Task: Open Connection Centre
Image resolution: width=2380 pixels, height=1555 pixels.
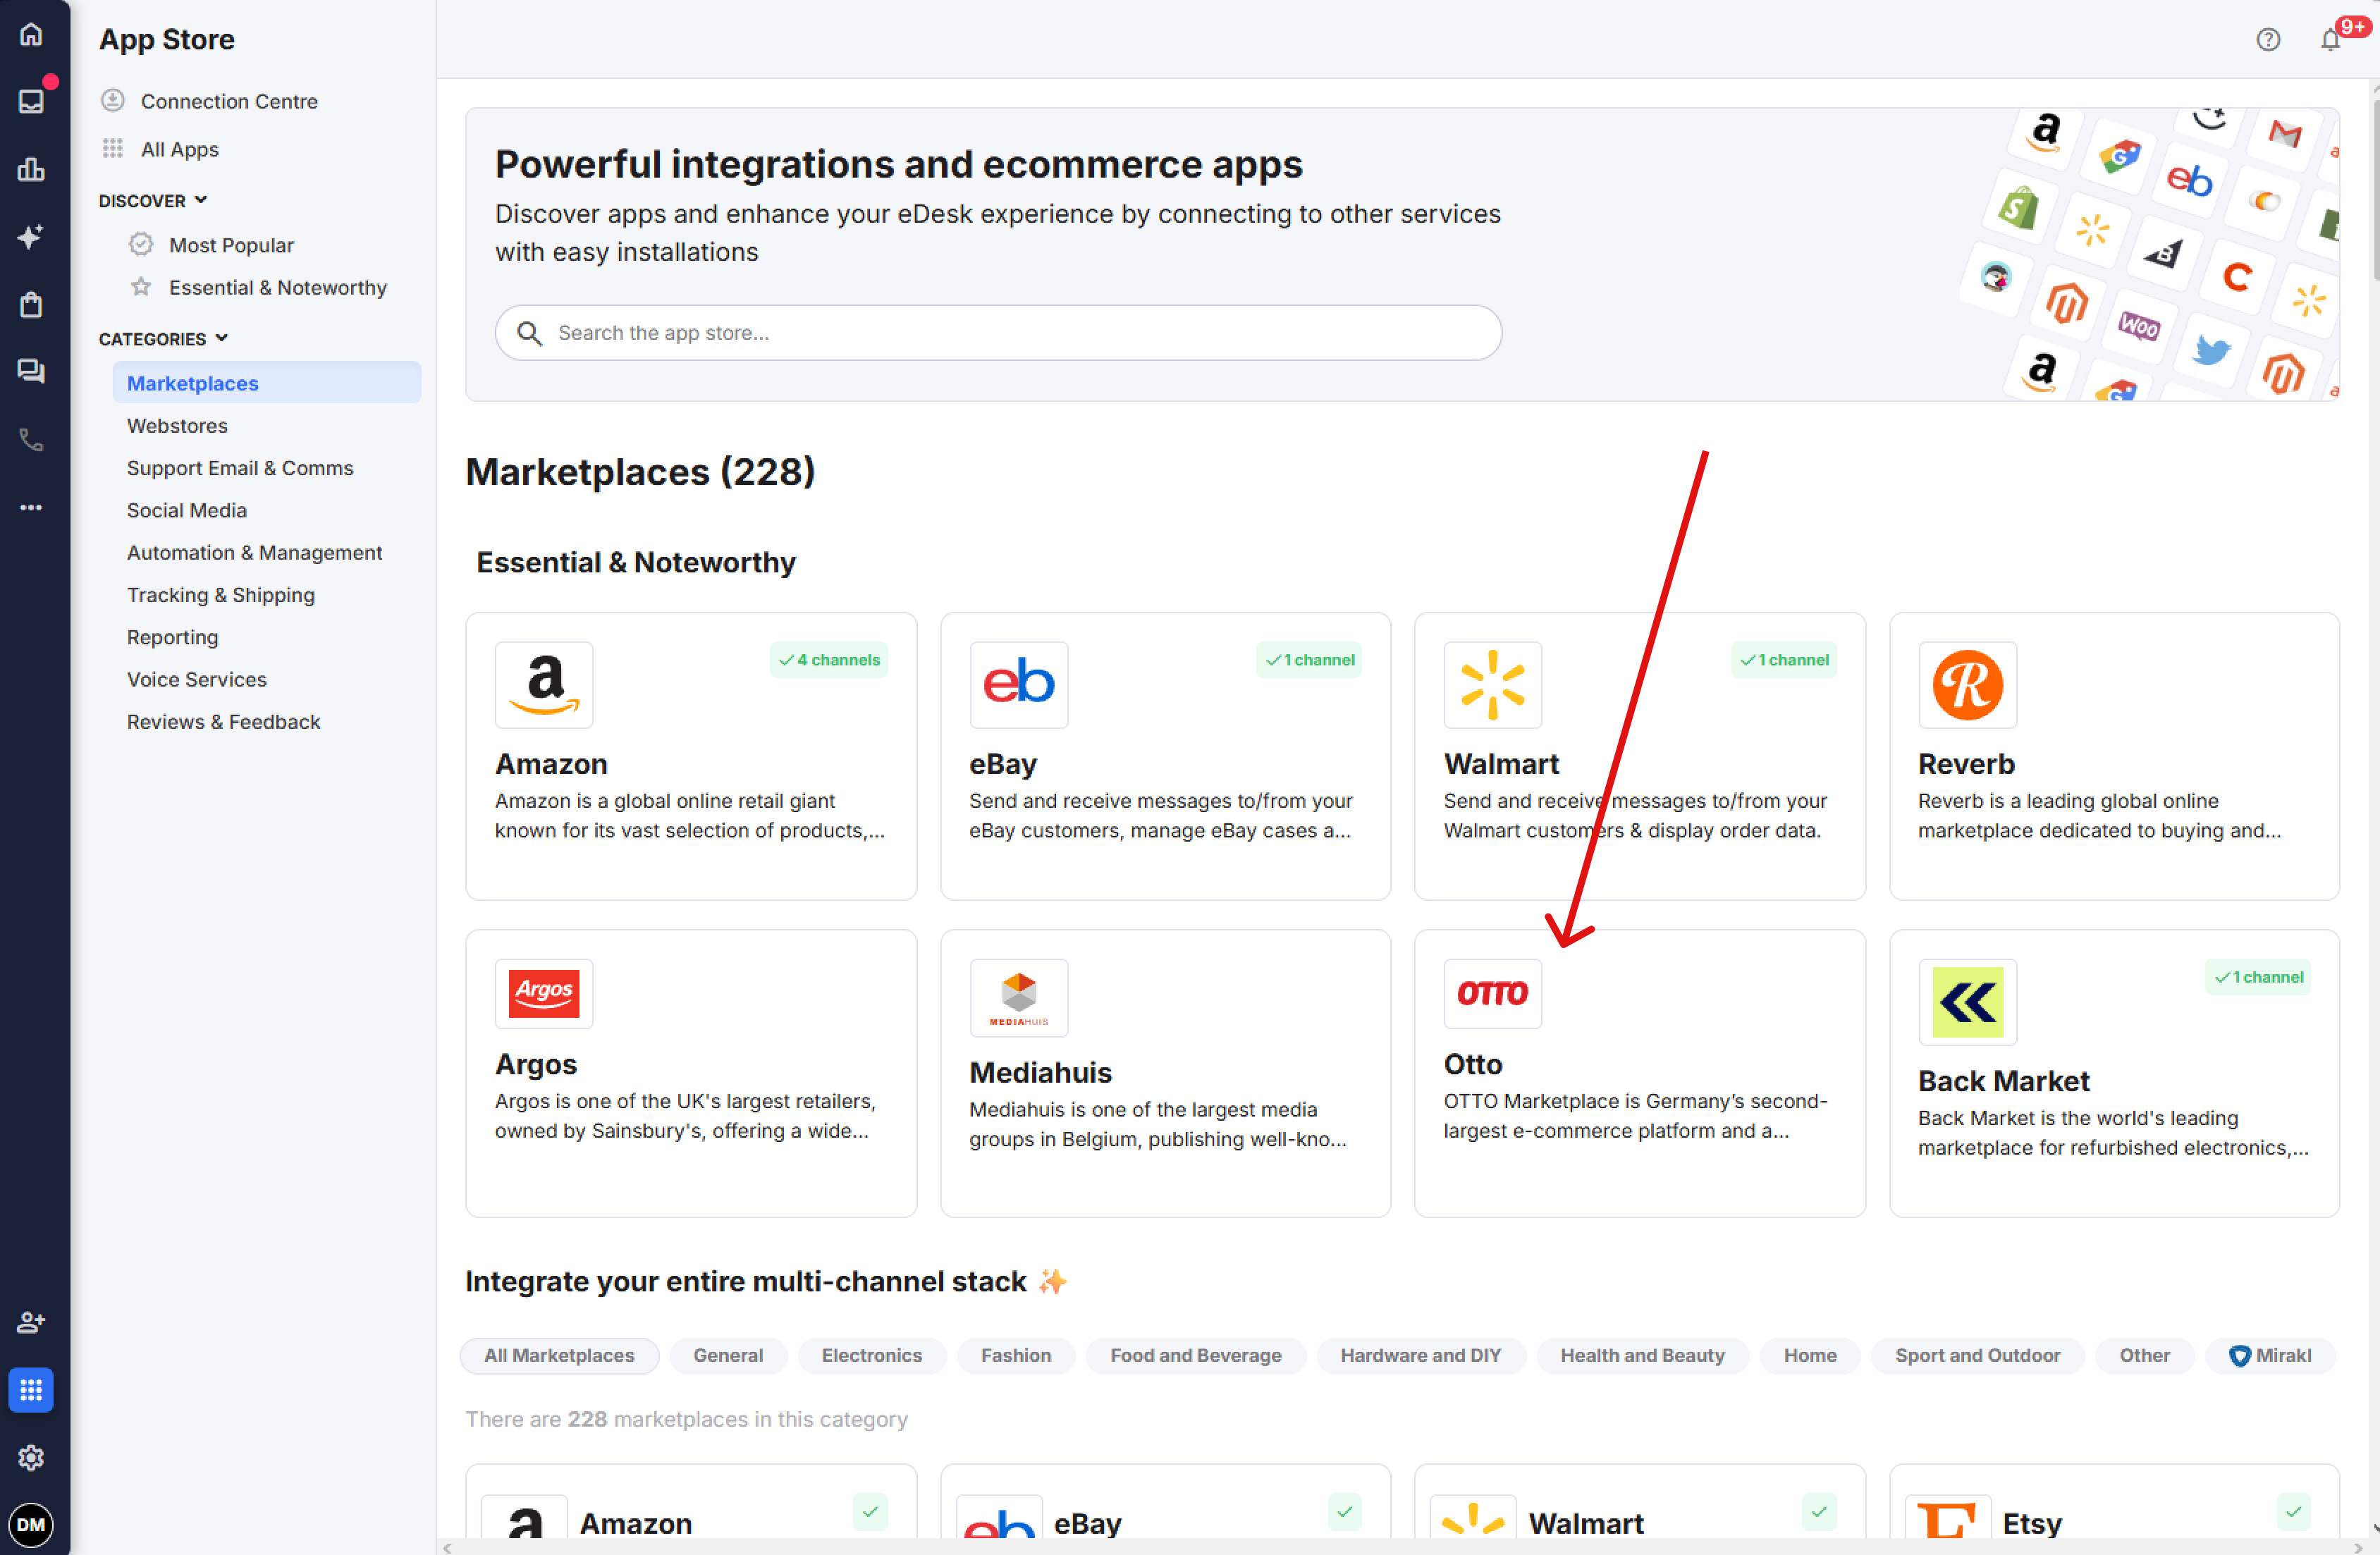Action: (229, 101)
